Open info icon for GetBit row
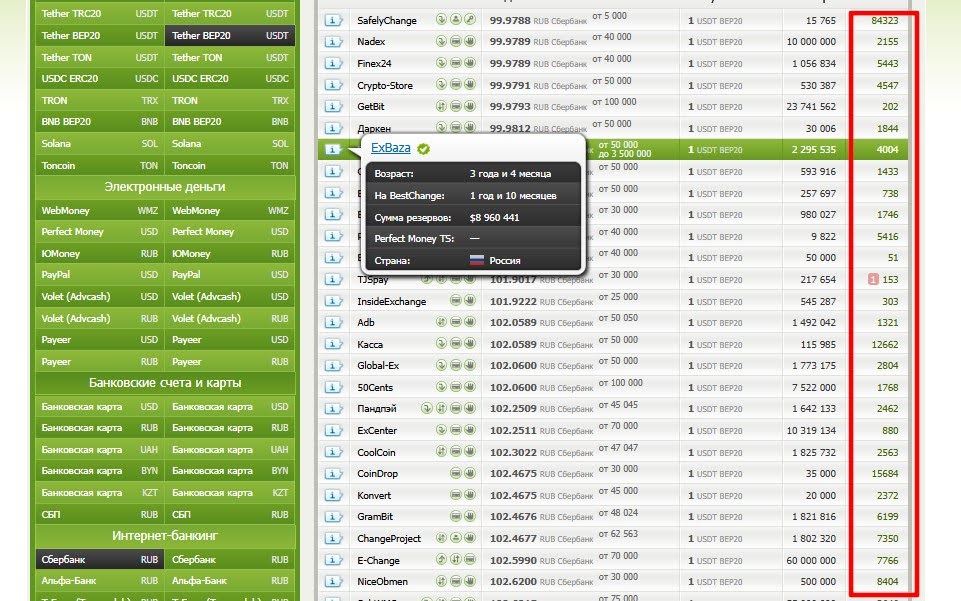The image size is (961, 601). point(333,106)
